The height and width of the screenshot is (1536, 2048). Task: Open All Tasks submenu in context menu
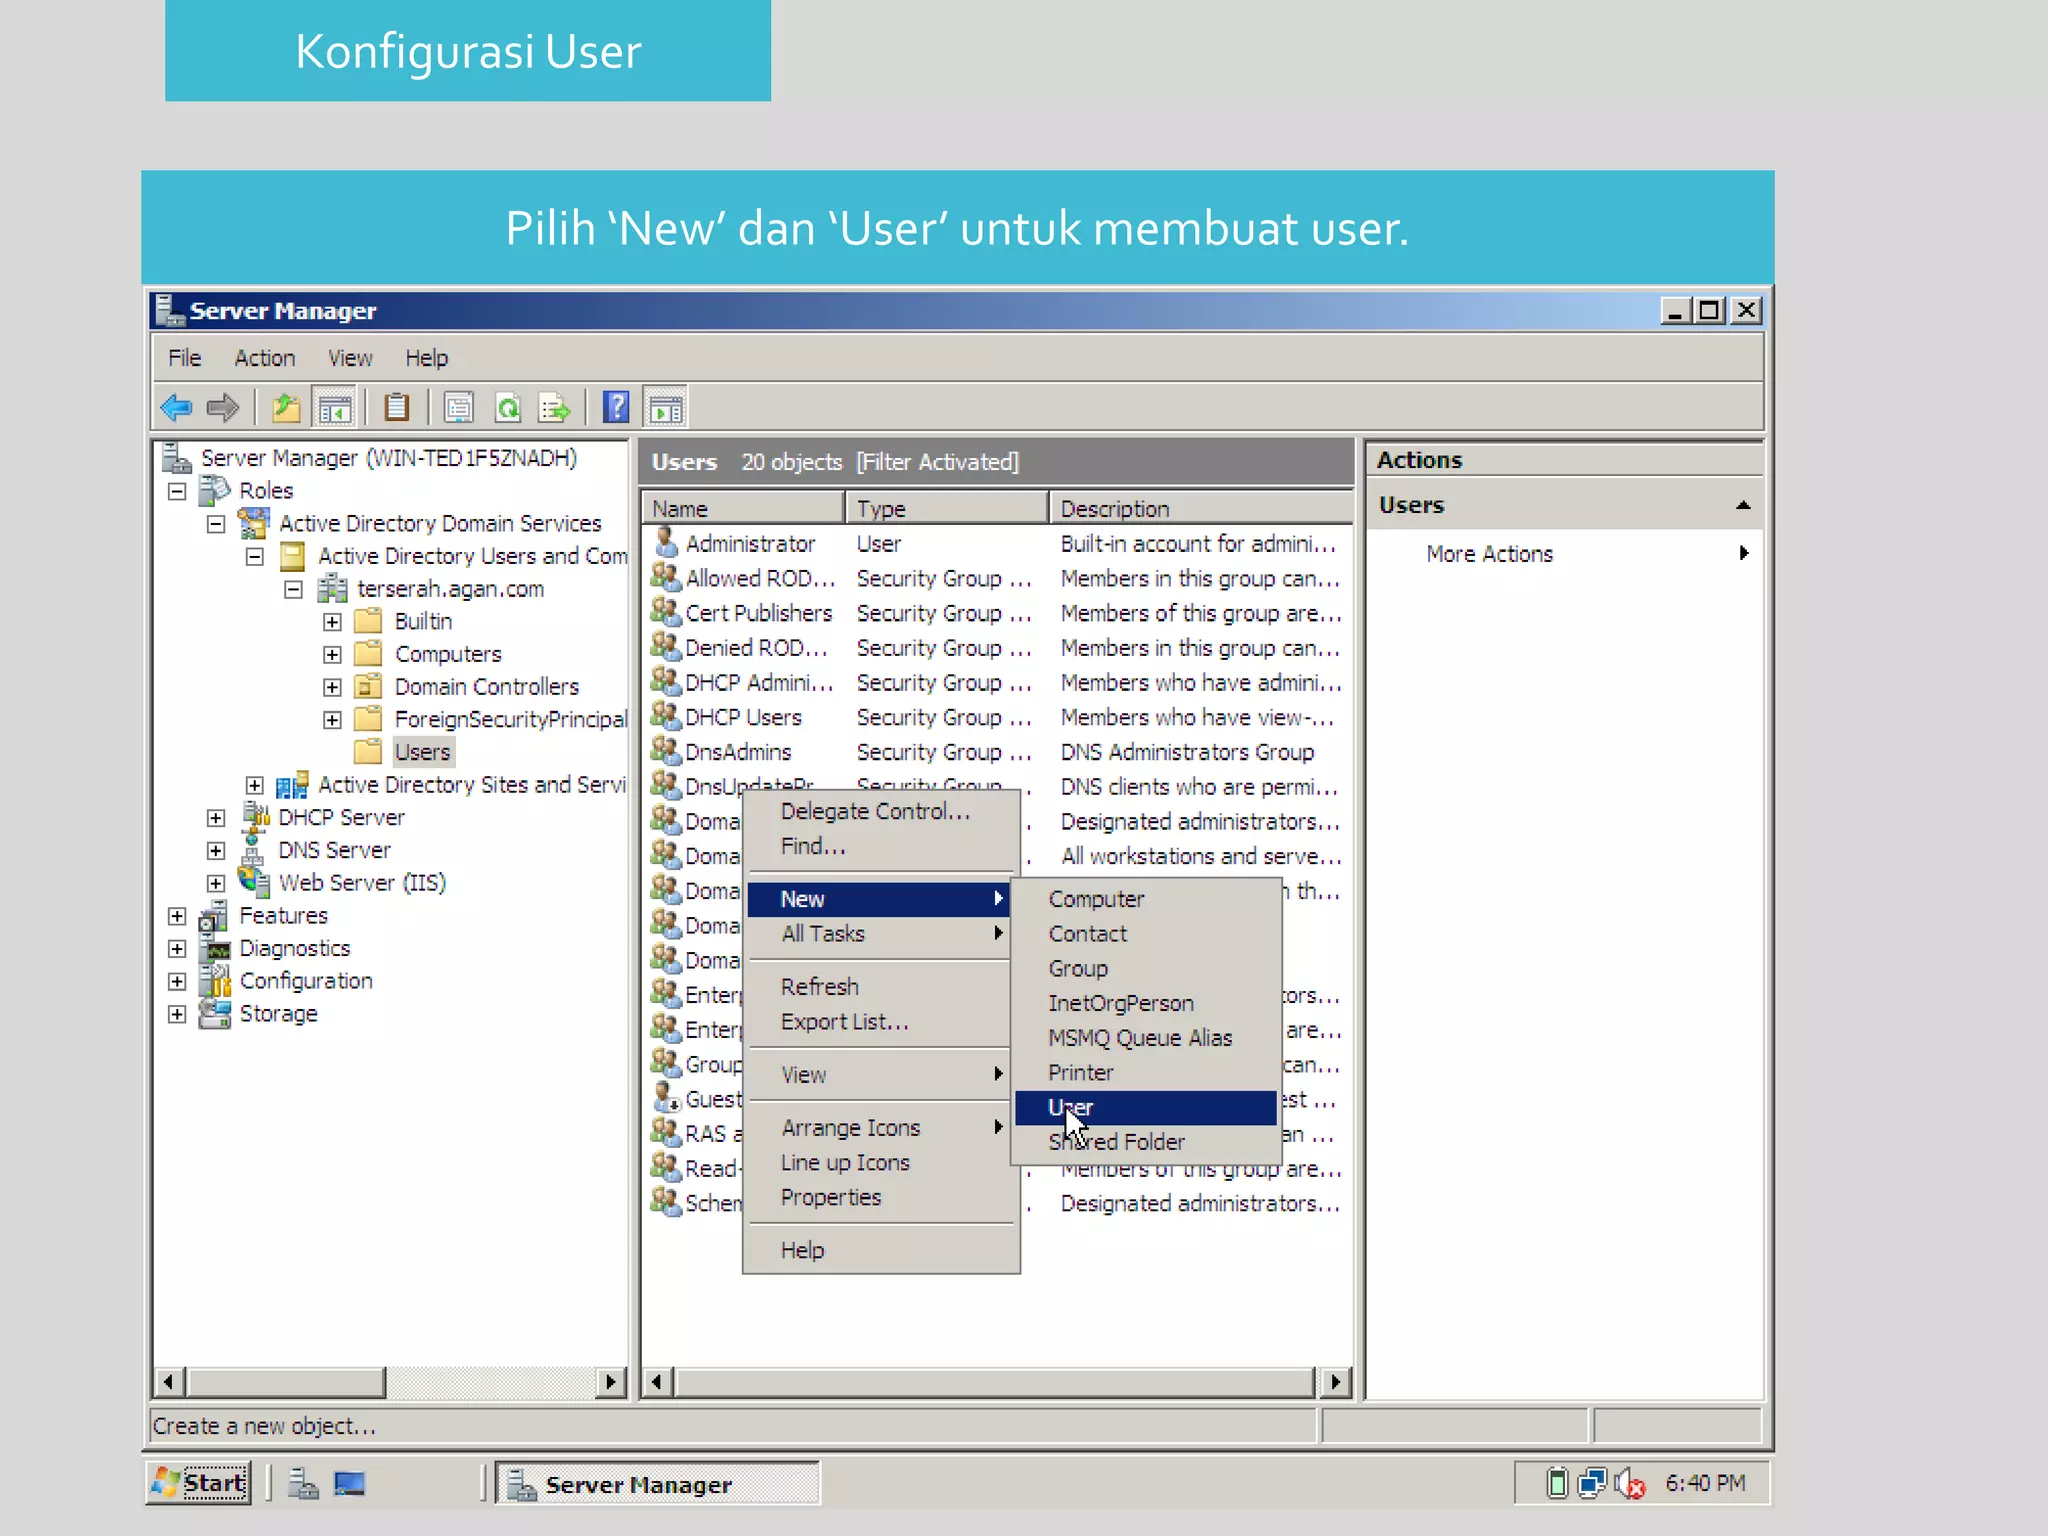click(x=881, y=933)
